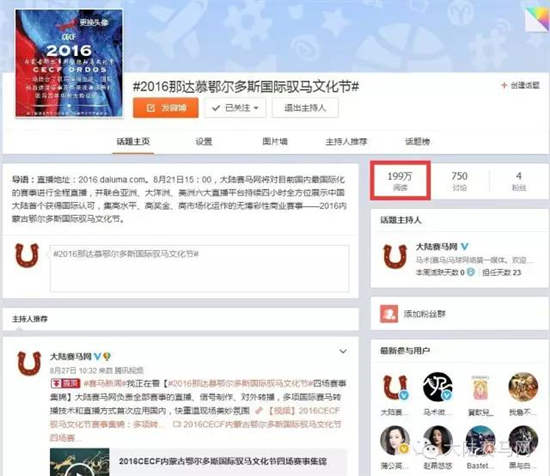Click the red add fan group icon
The width and height of the screenshot is (550, 476).
click(x=389, y=314)
